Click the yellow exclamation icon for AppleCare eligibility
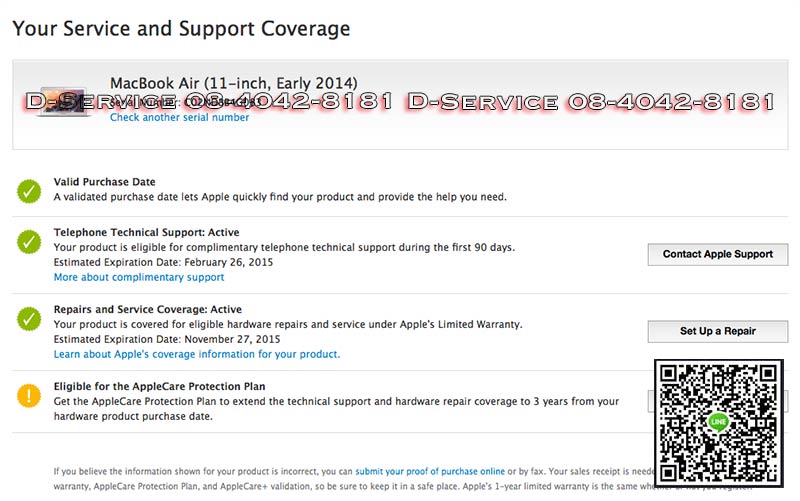 click(x=28, y=395)
